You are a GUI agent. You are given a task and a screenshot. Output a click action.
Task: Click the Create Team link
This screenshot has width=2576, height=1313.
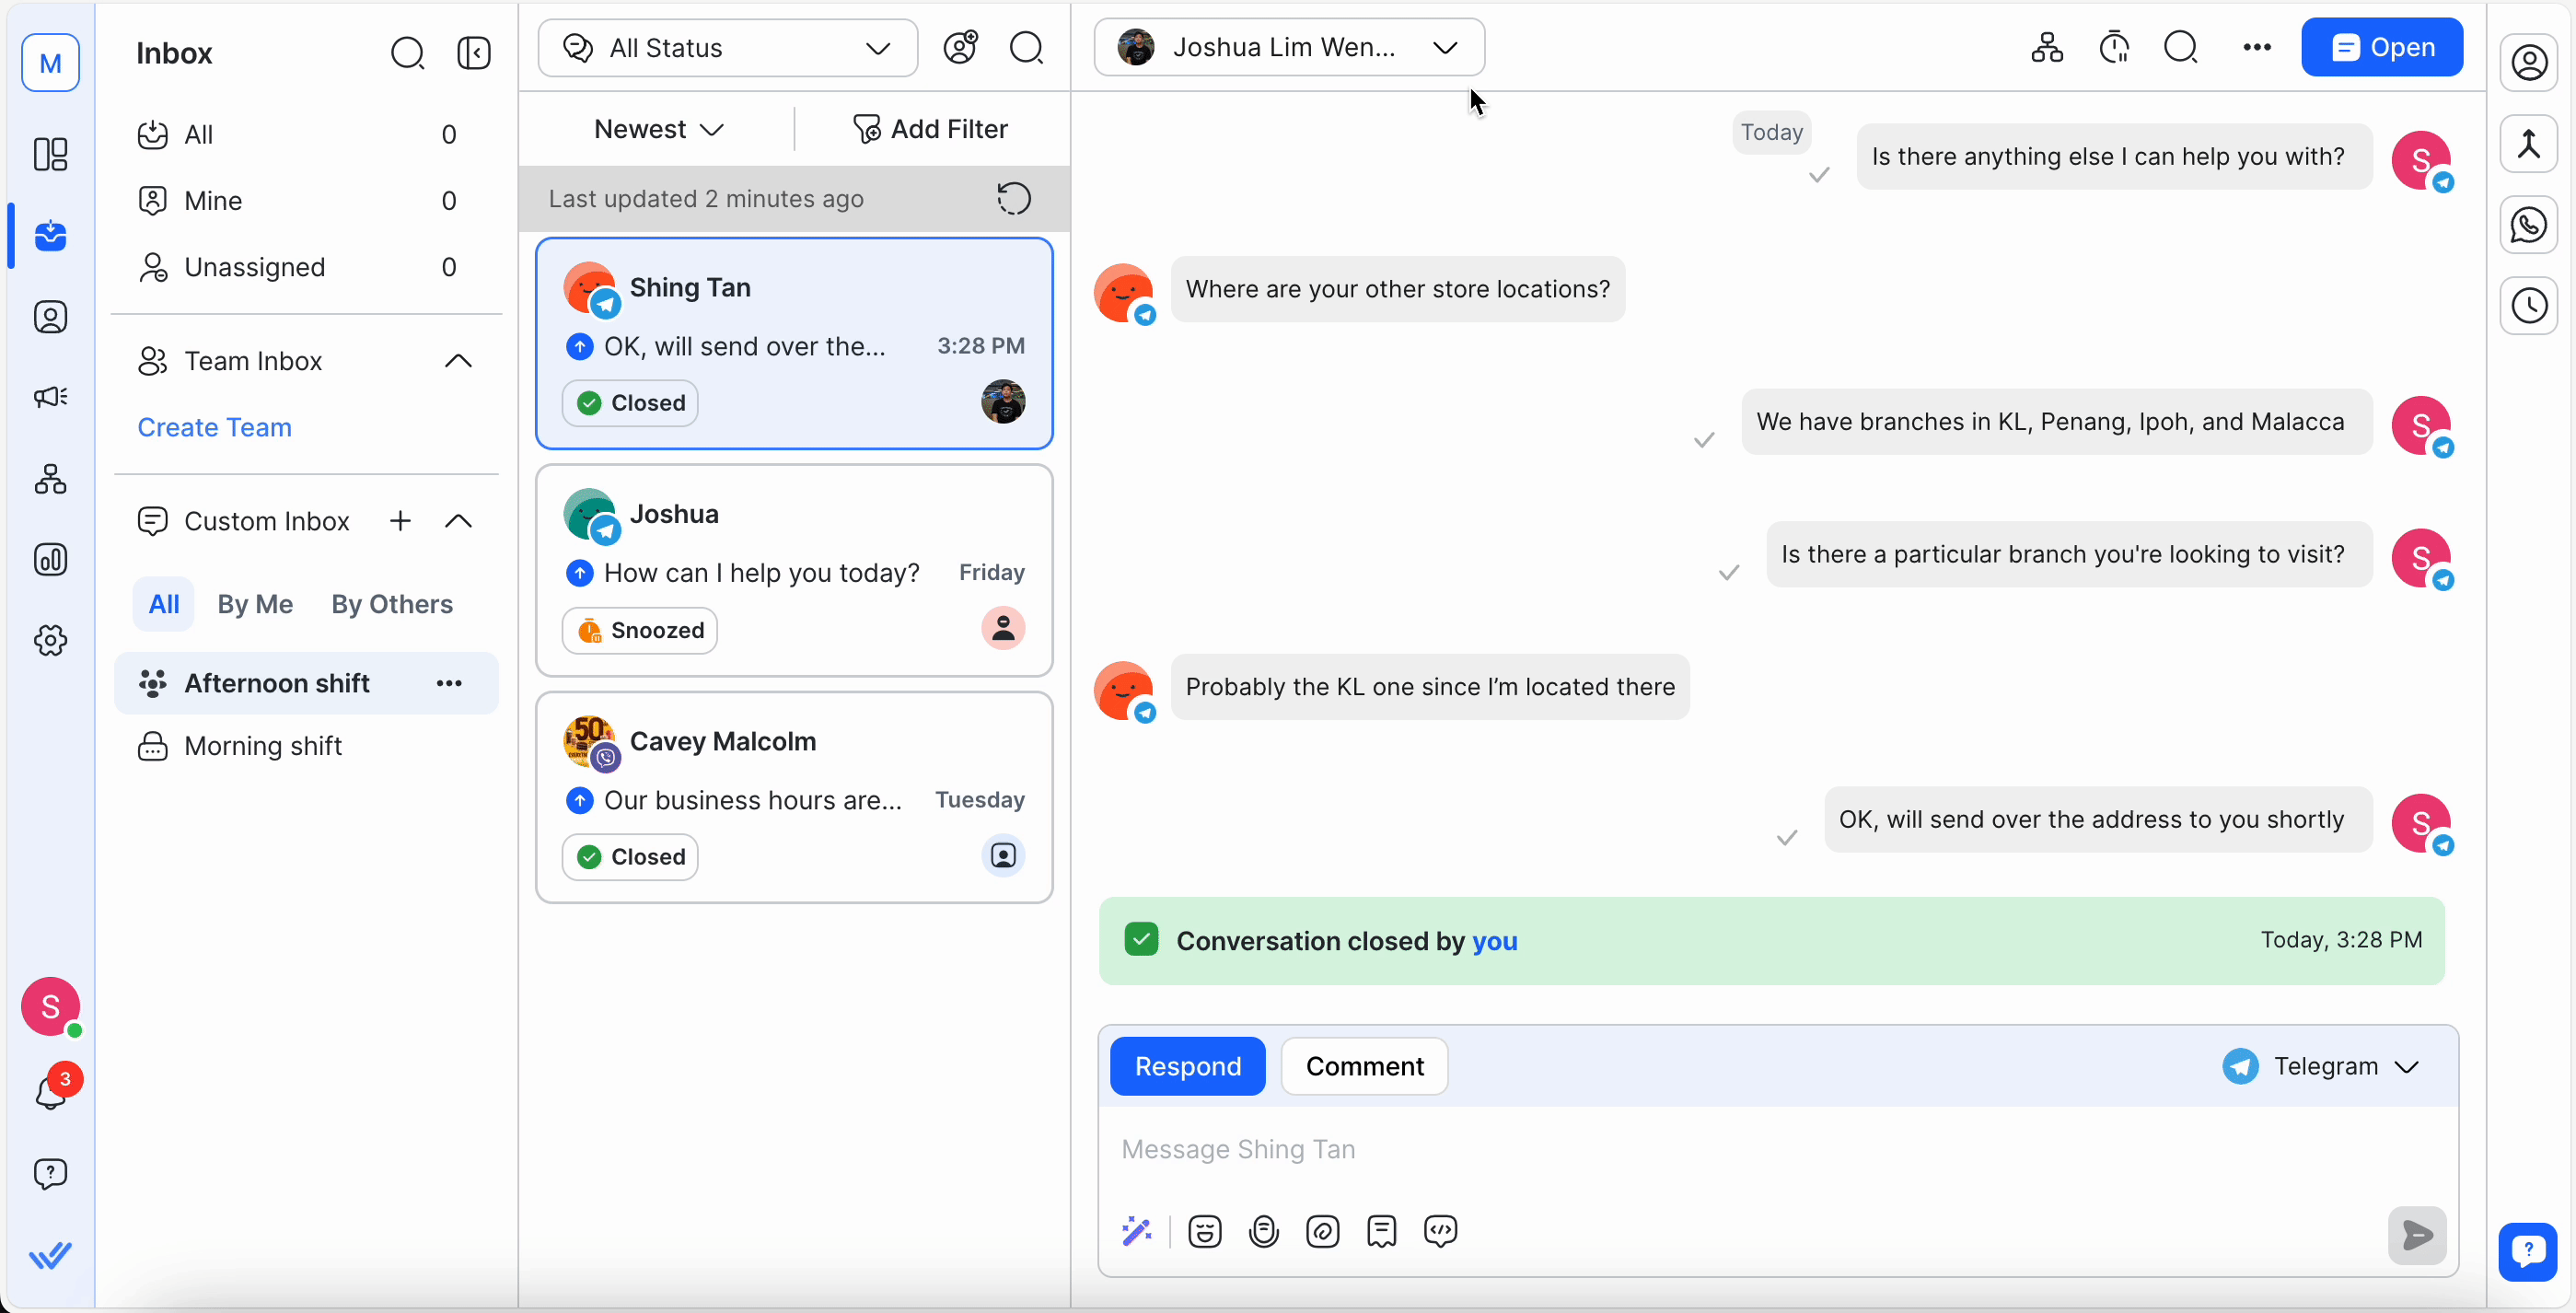214,427
